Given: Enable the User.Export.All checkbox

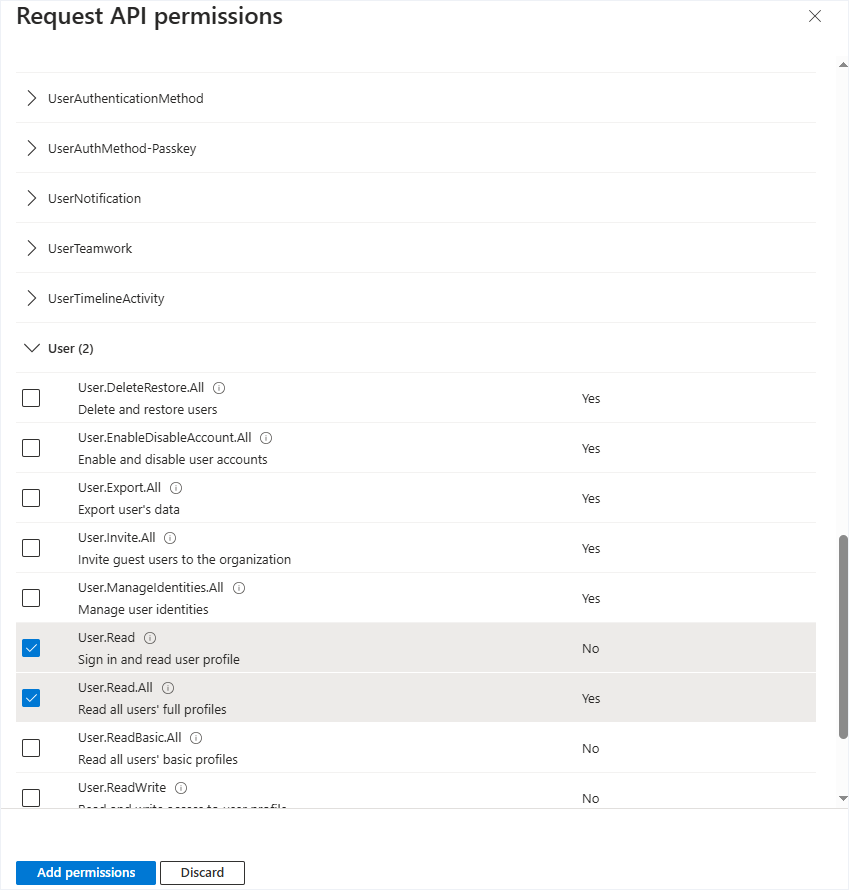Looking at the screenshot, I should pos(31,498).
